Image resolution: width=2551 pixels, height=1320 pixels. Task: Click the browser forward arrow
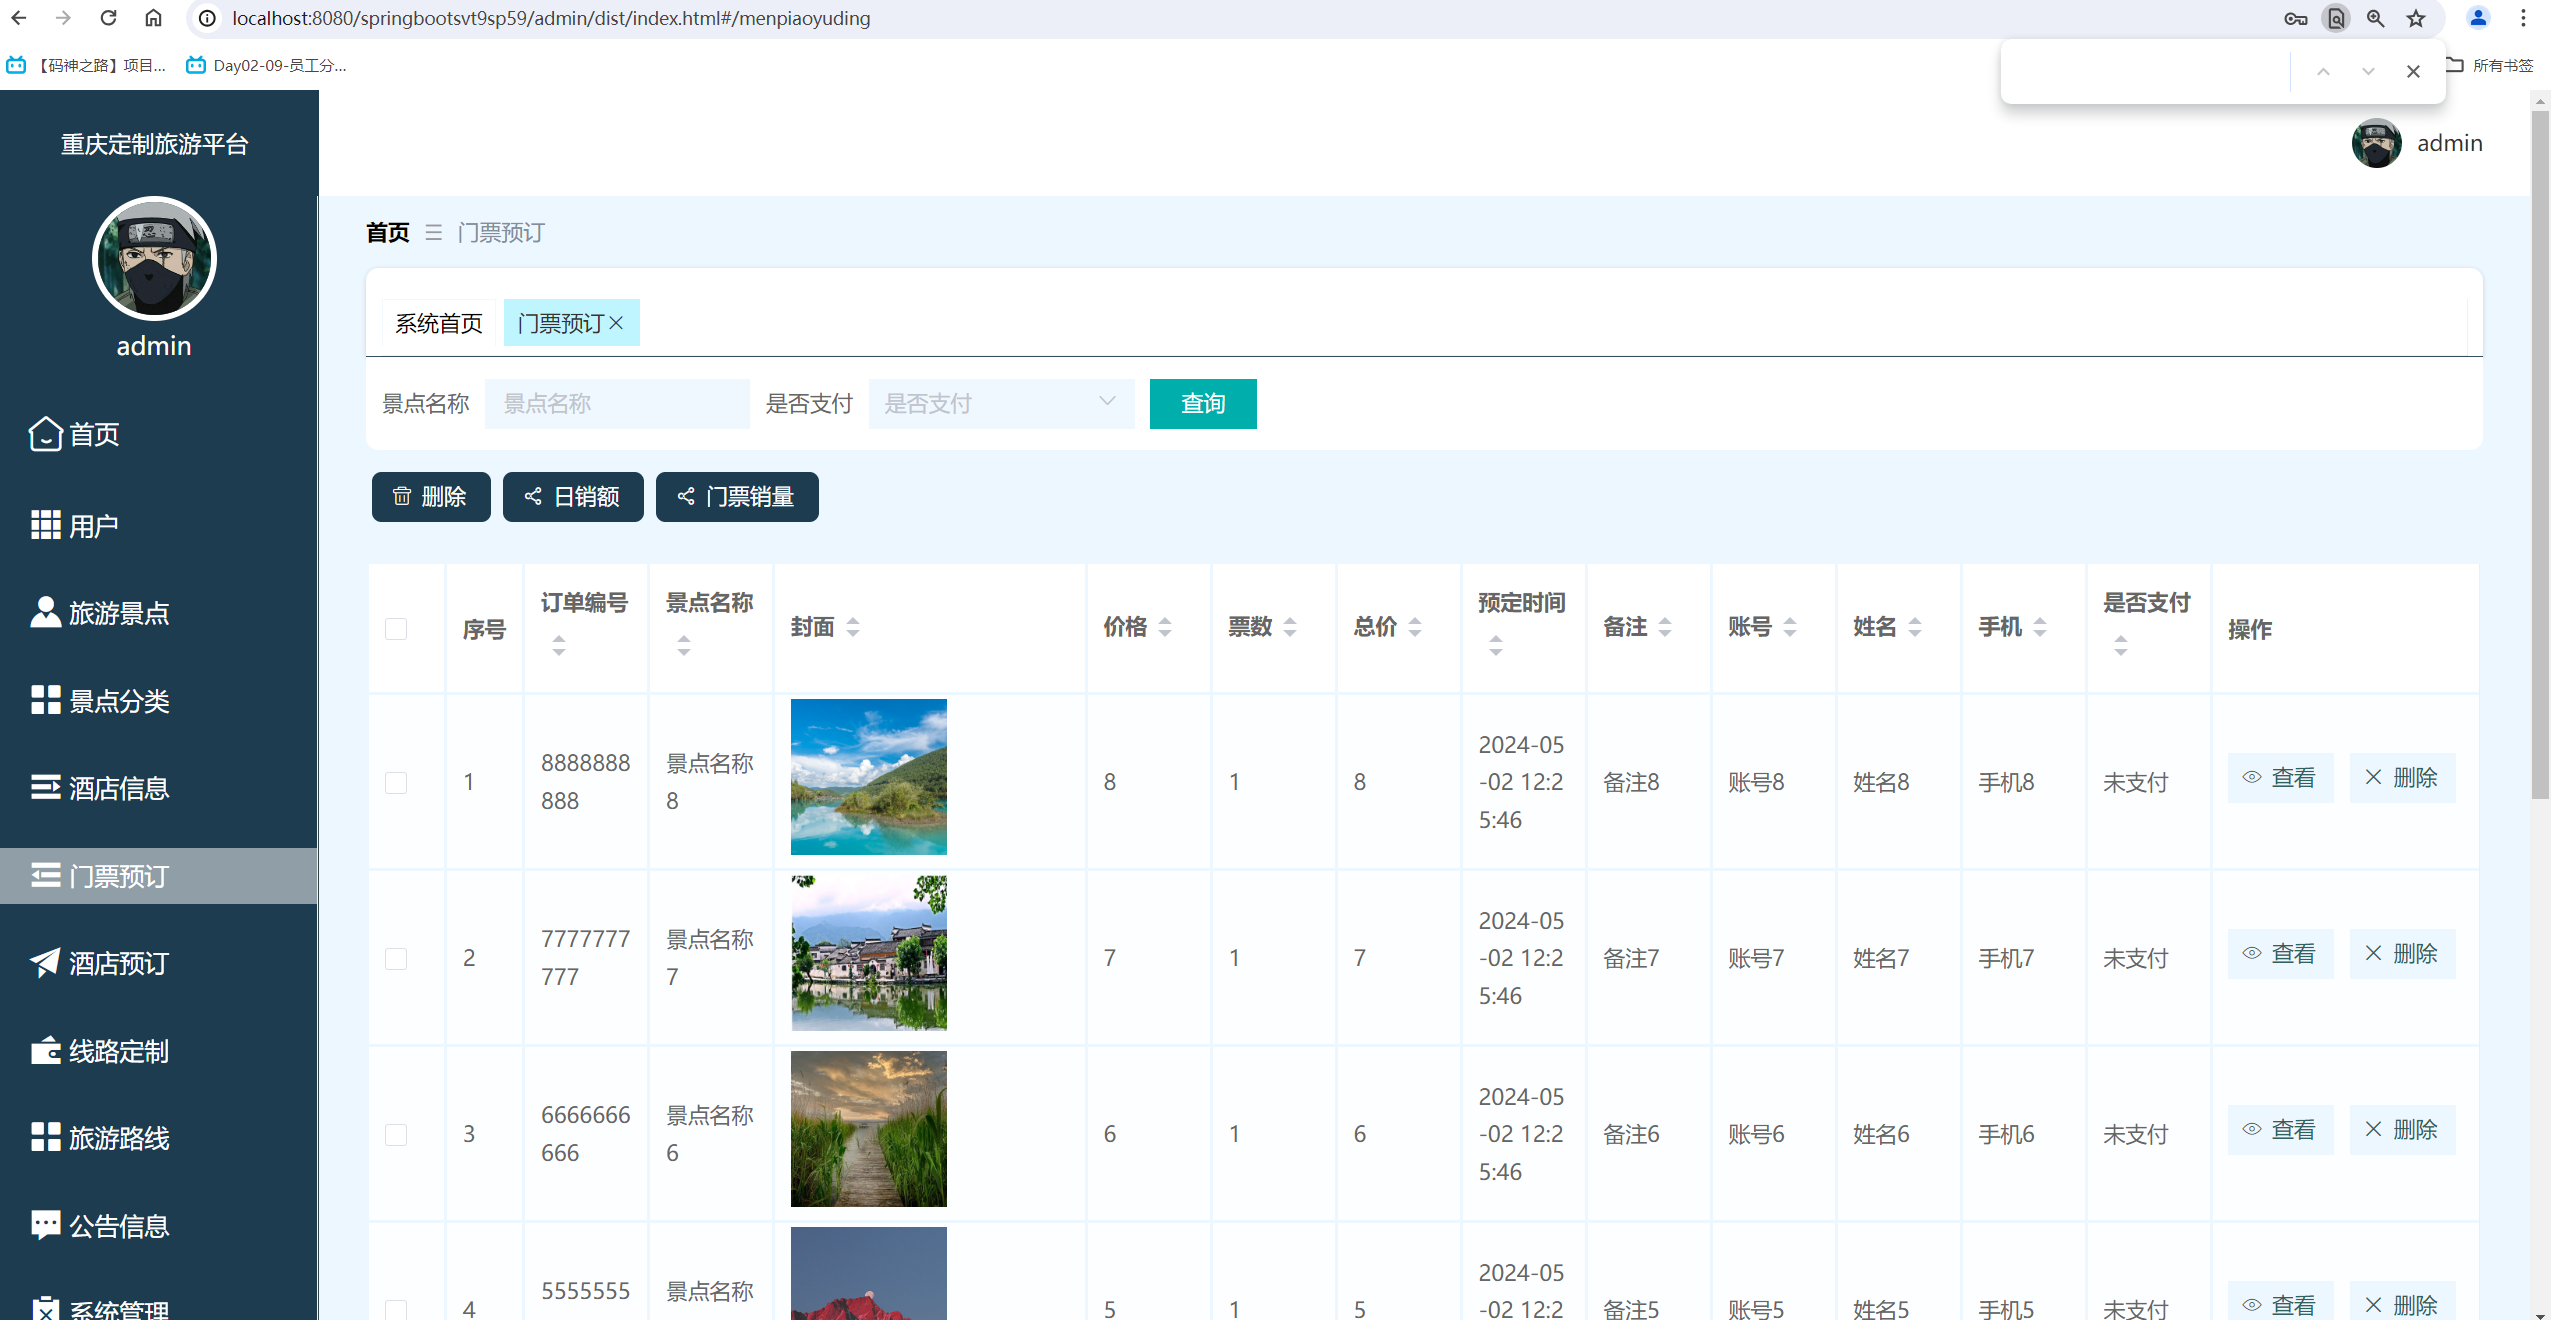pos(63,18)
